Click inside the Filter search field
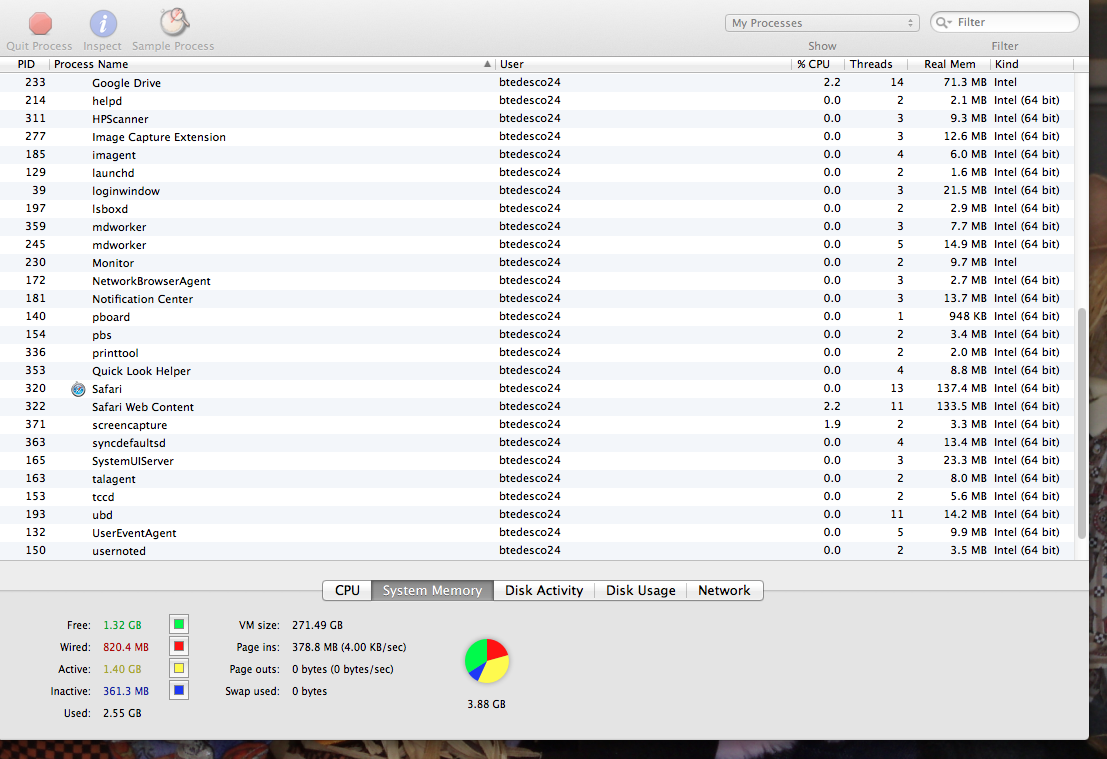Screen dimensions: 1107x759 (1005, 23)
